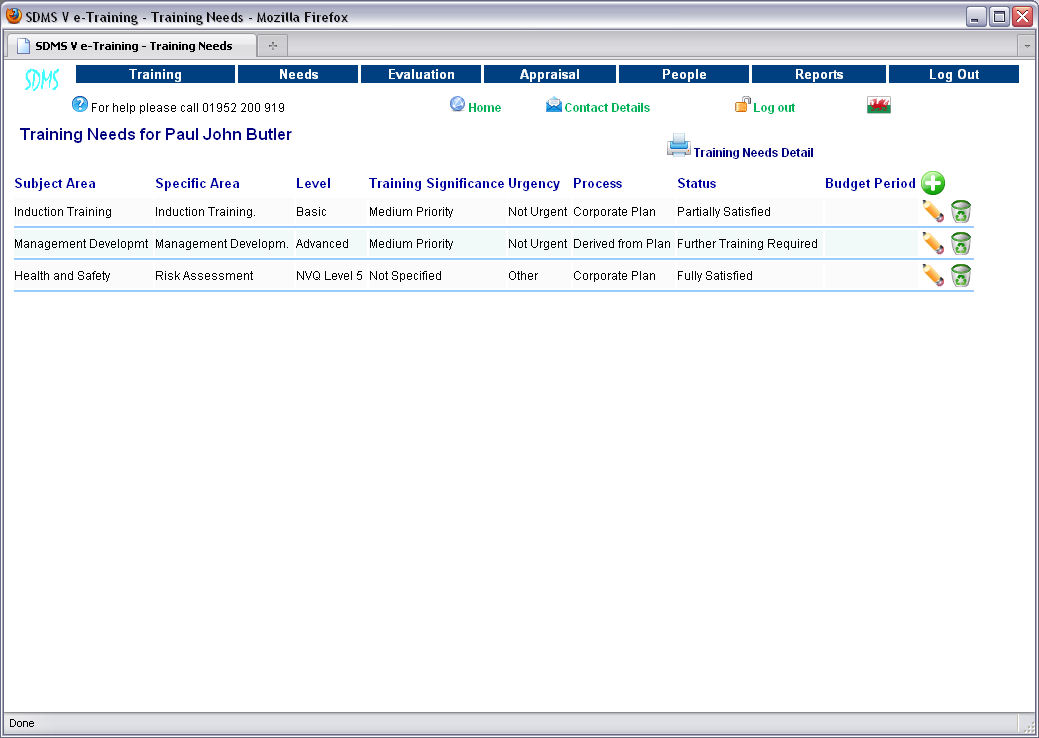The height and width of the screenshot is (738, 1039).
Task: Sort by the Level column header
Action: coord(313,184)
